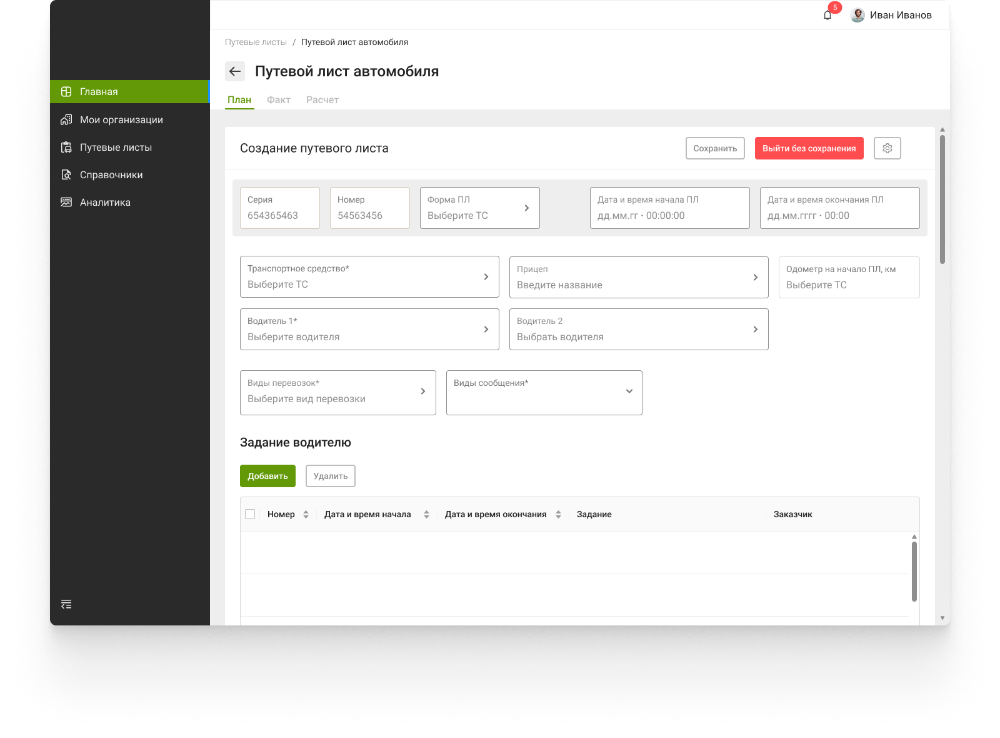Open the Виды перевозок selector
This screenshot has height=738, width=1000.
point(338,392)
